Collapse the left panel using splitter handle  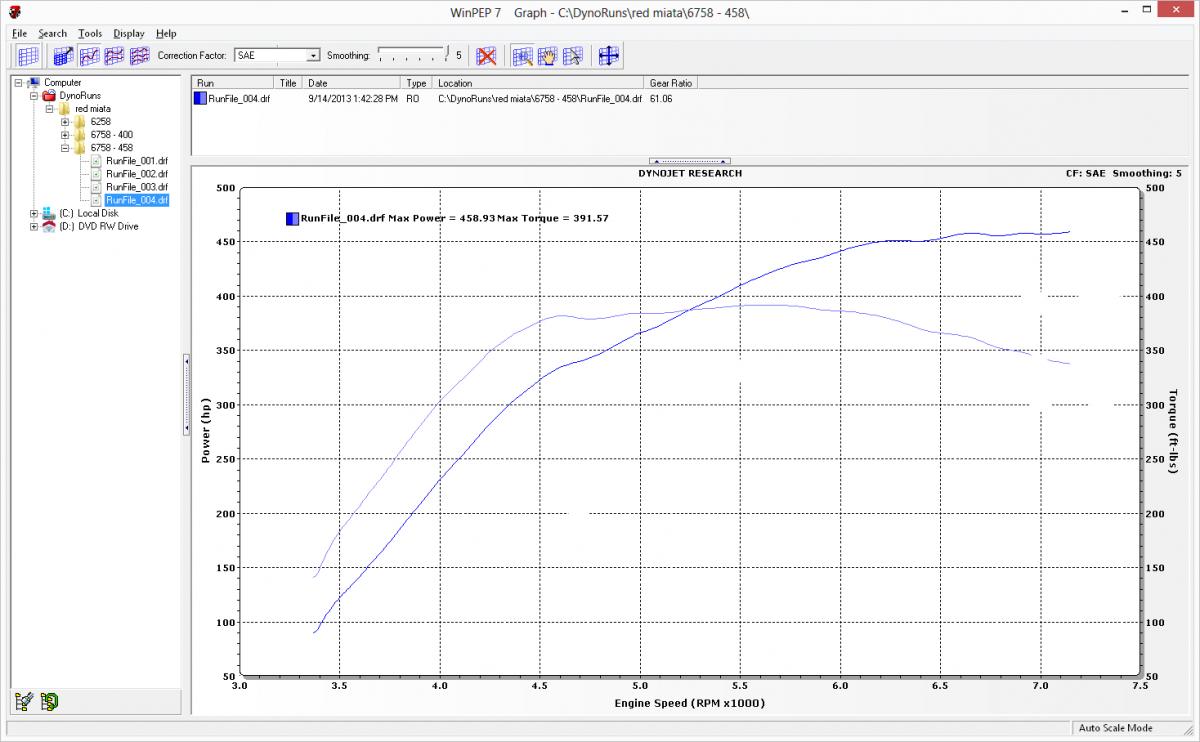(x=186, y=395)
